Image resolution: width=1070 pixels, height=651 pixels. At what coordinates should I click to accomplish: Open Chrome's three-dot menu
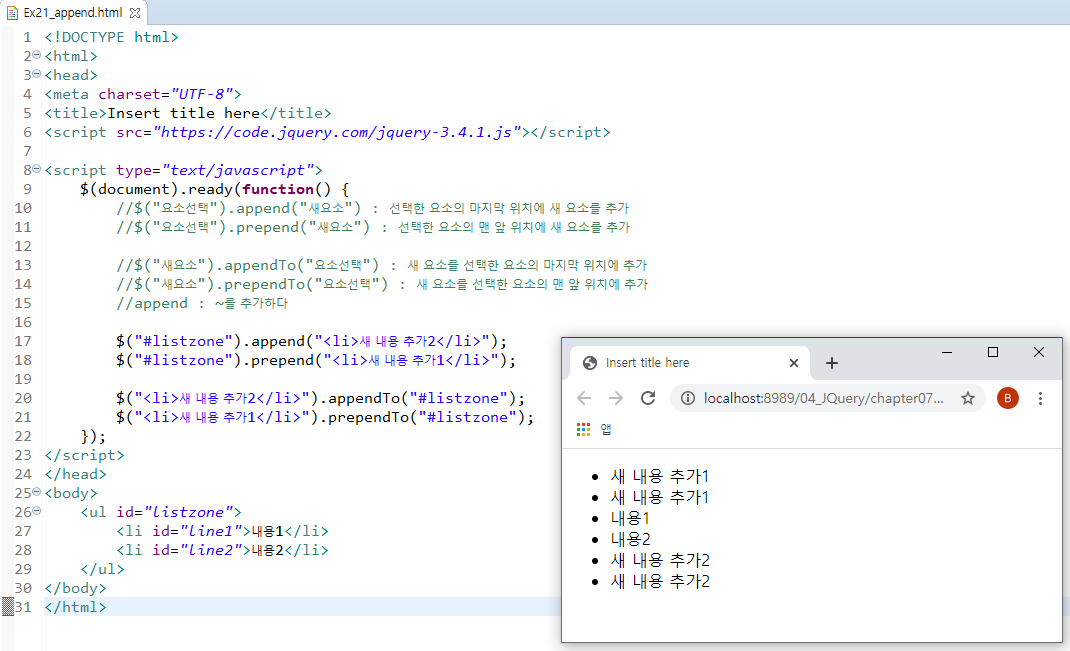click(x=1040, y=398)
